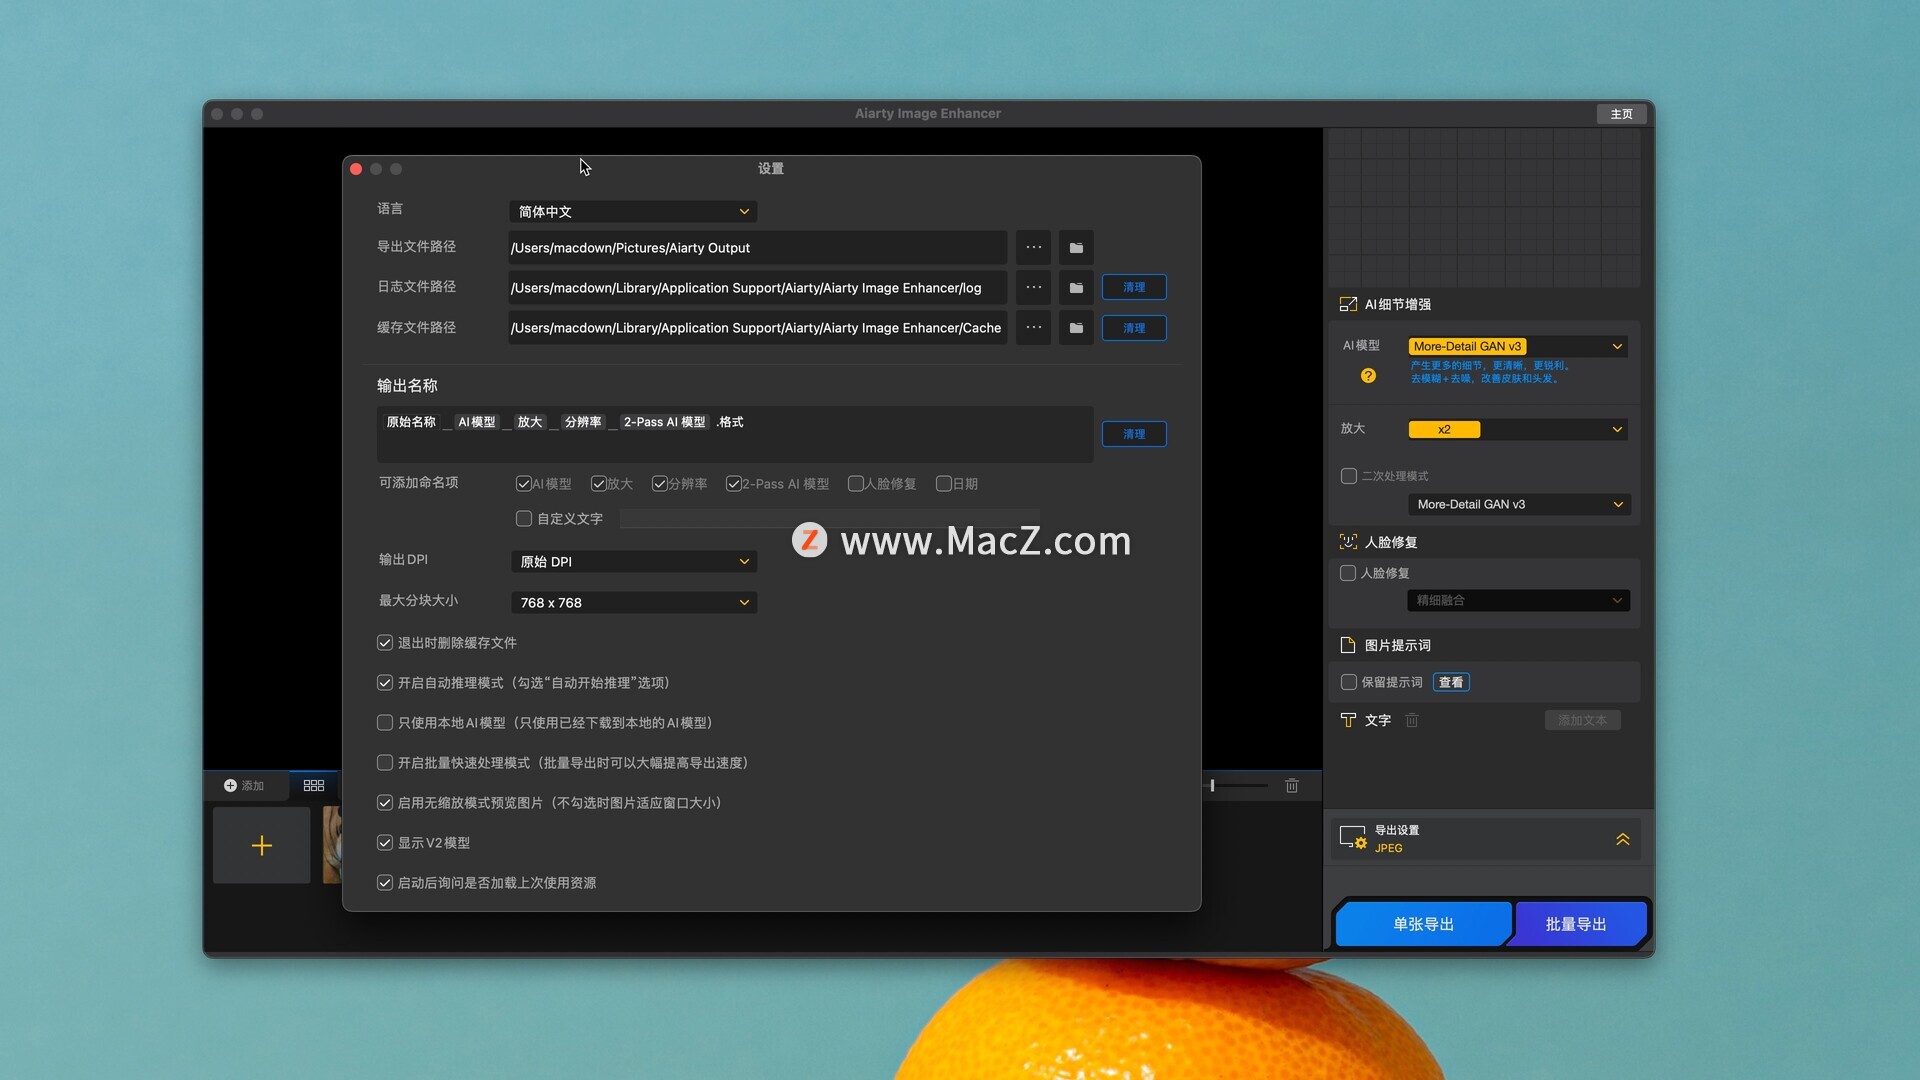The height and width of the screenshot is (1080, 1920).
Task: Enable 人脸修复 naming item checkbox
Action: 855,484
